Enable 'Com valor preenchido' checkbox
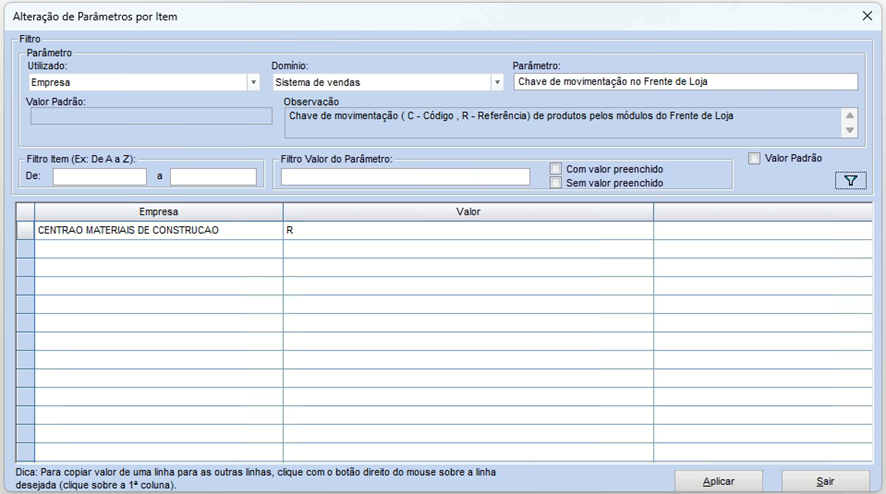Screen dimensions: 886x494 (x=556, y=169)
